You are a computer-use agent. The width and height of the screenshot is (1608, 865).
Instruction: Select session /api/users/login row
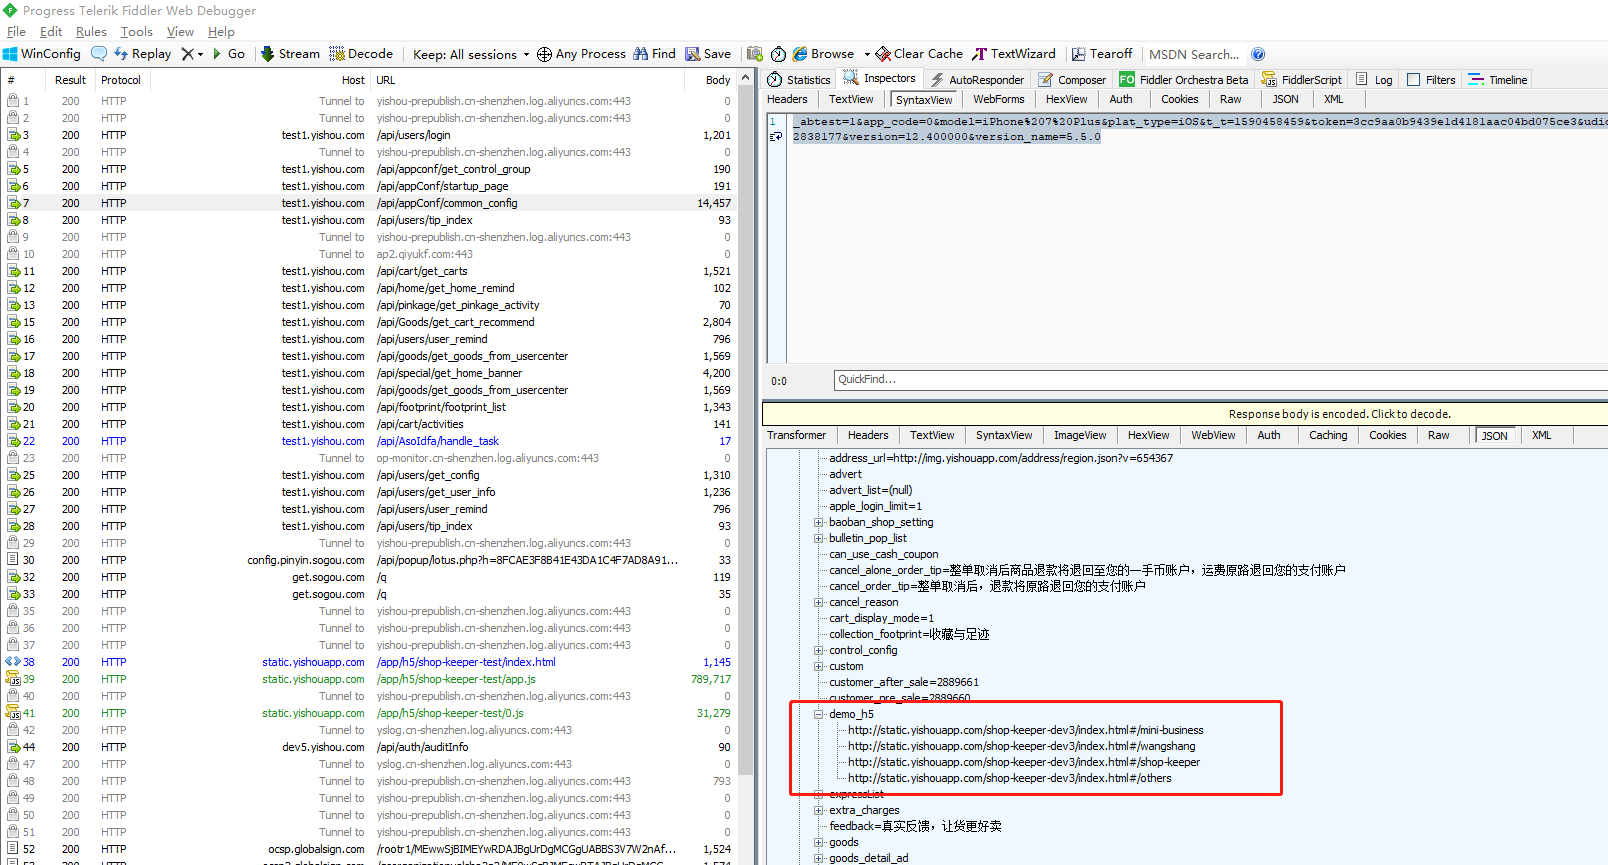point(370,135)
